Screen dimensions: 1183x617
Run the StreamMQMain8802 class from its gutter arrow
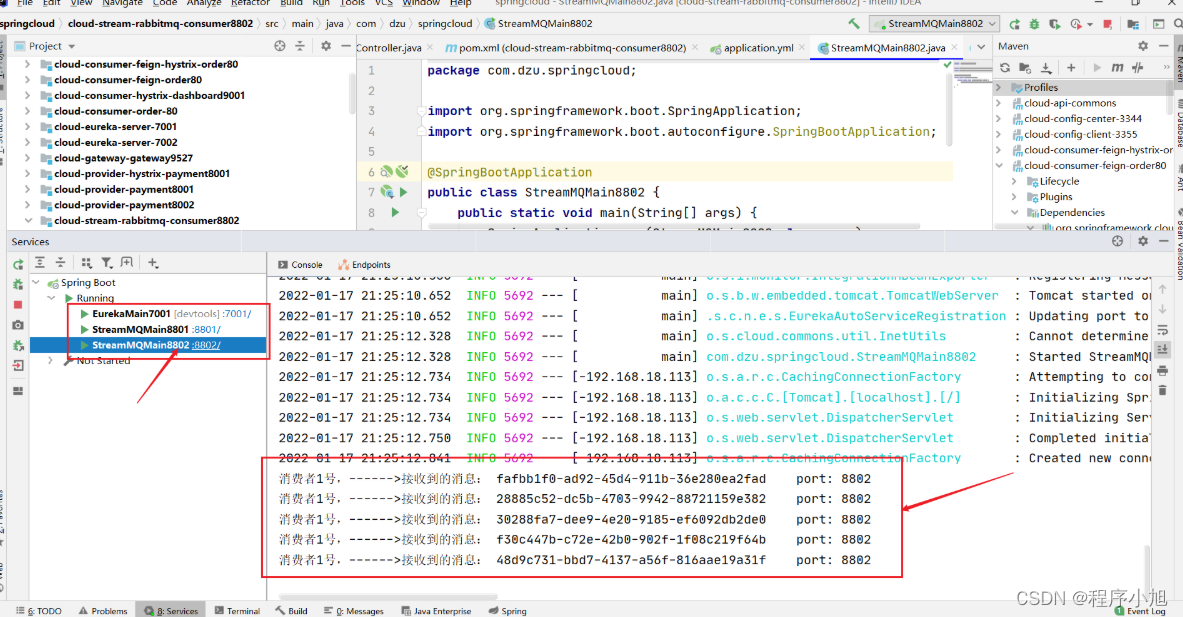coord(404,192)
